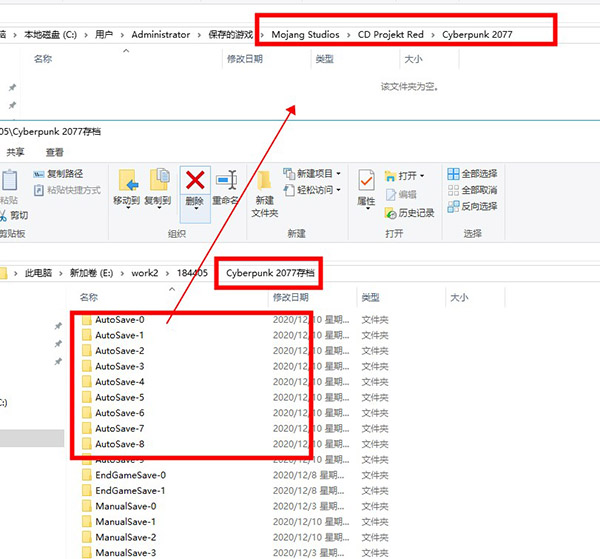Image resolution: width=600 pixels, height=559 pixels.
Task: Expand the 属性 dropdown arrow
Action: coord(367,209)
